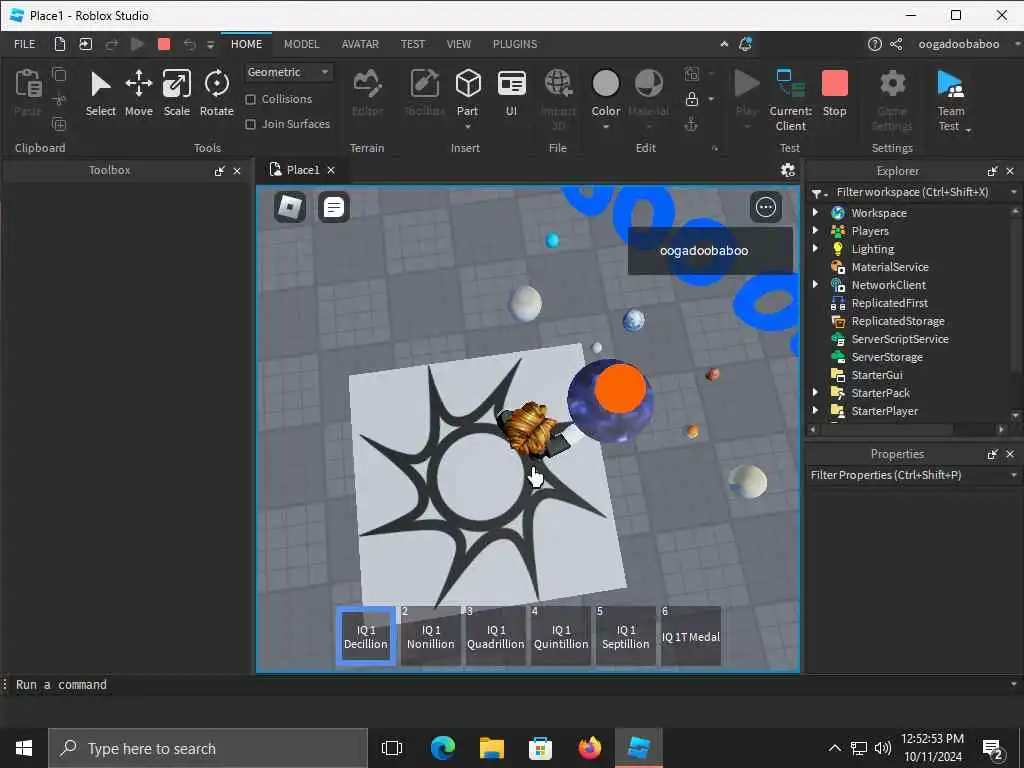The width and height of the screenshot is (1024, 768).
Task: Pick the Scale tool
Action: click(x=176, y=93)
